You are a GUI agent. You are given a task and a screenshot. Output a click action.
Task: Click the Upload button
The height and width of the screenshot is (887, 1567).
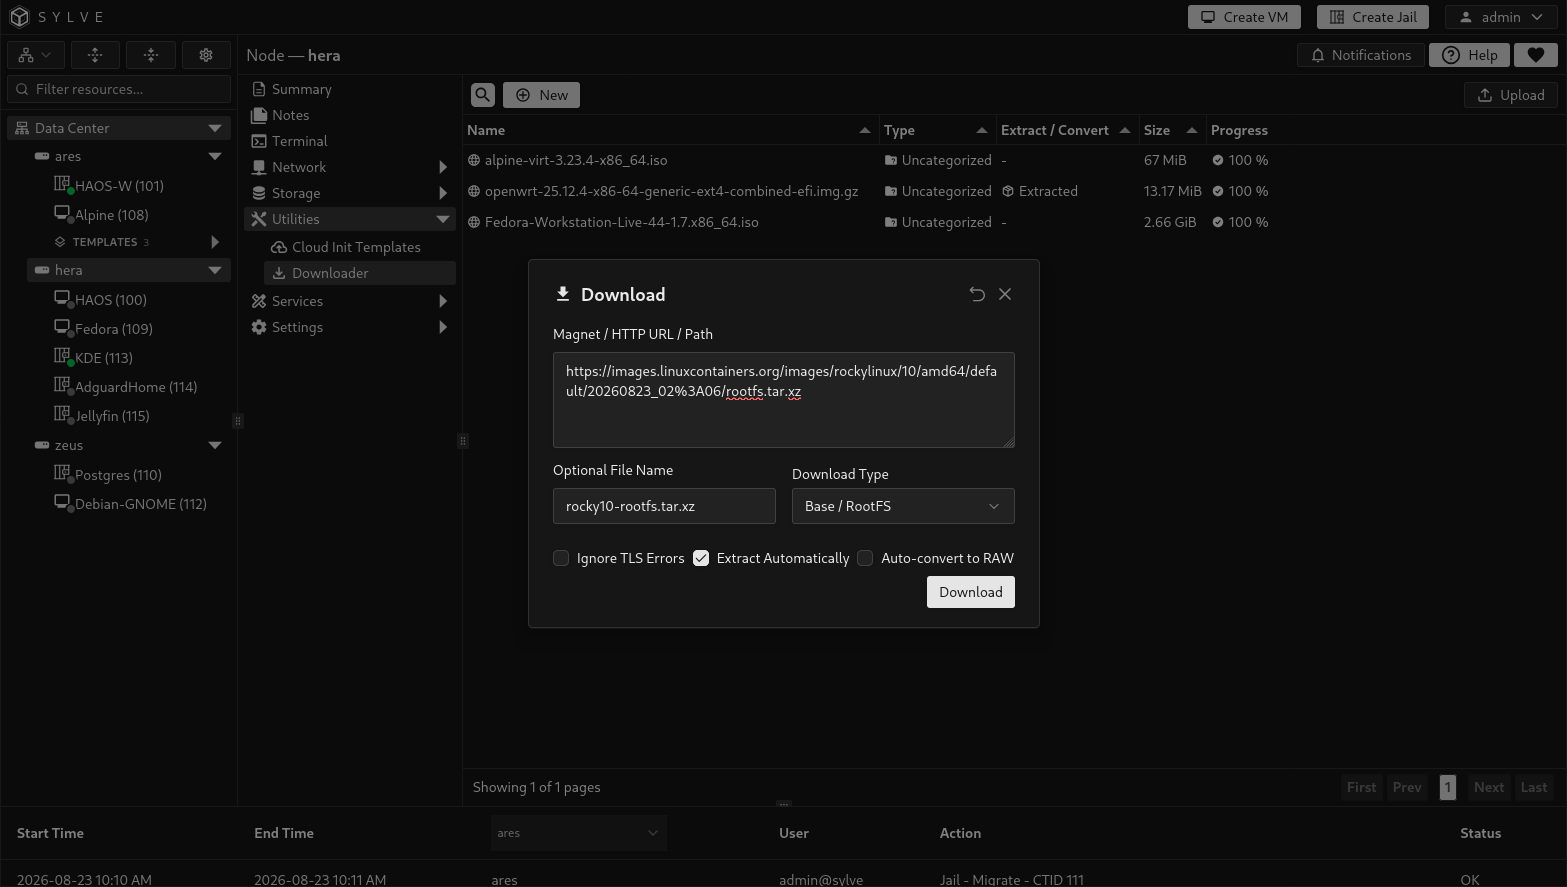click(x=1510, y=95)
